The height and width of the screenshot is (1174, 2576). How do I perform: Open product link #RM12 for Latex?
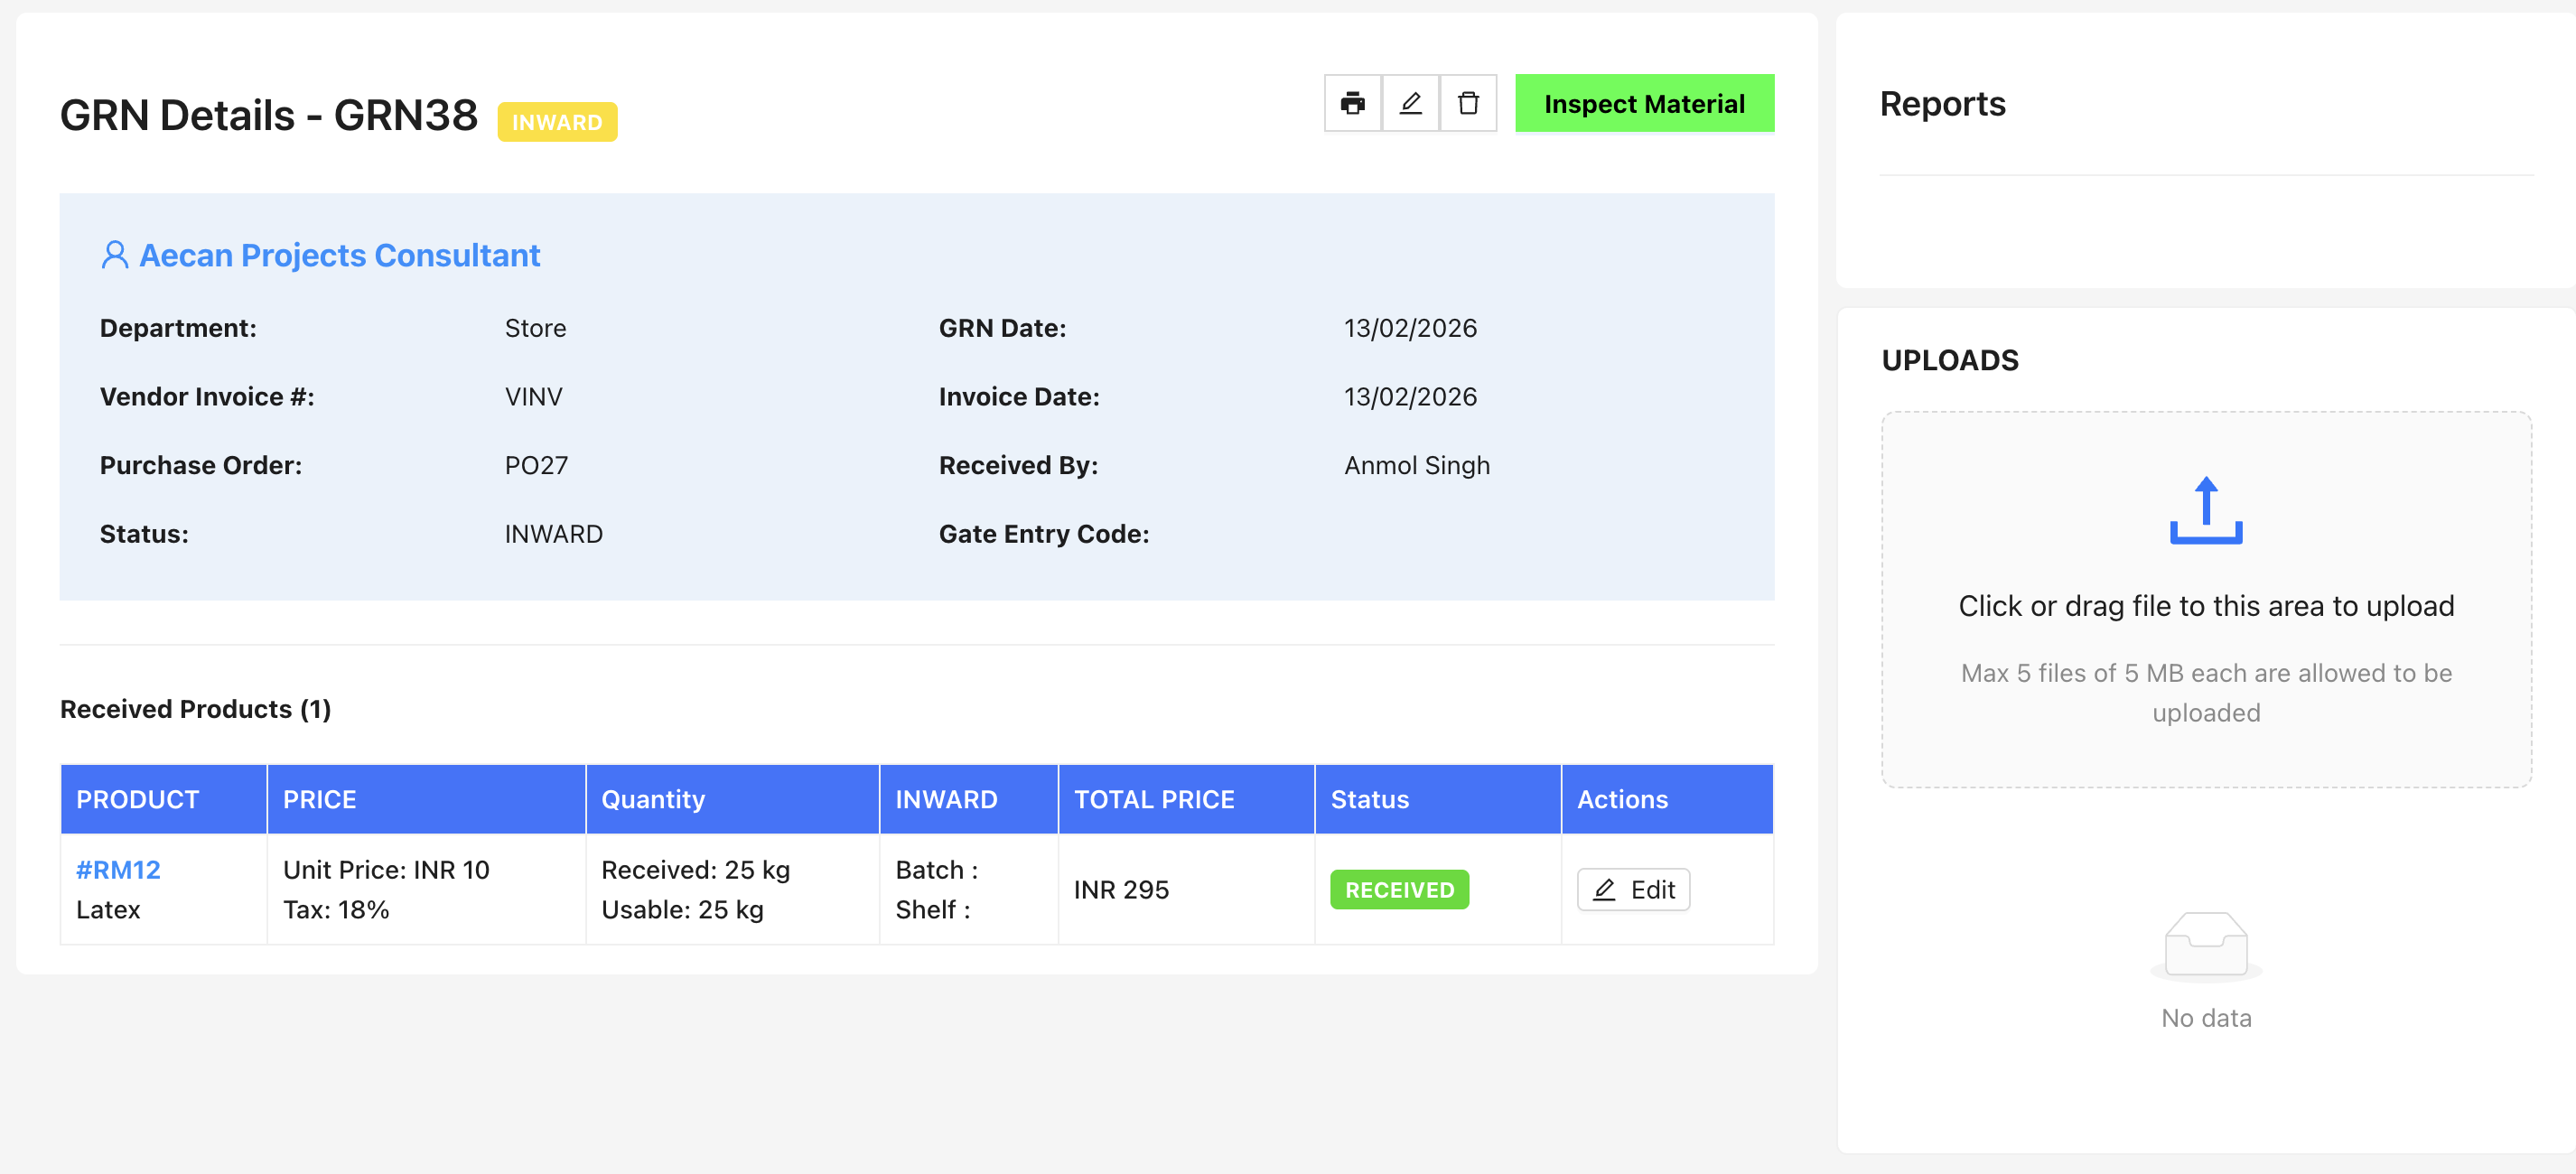[117, 869]
